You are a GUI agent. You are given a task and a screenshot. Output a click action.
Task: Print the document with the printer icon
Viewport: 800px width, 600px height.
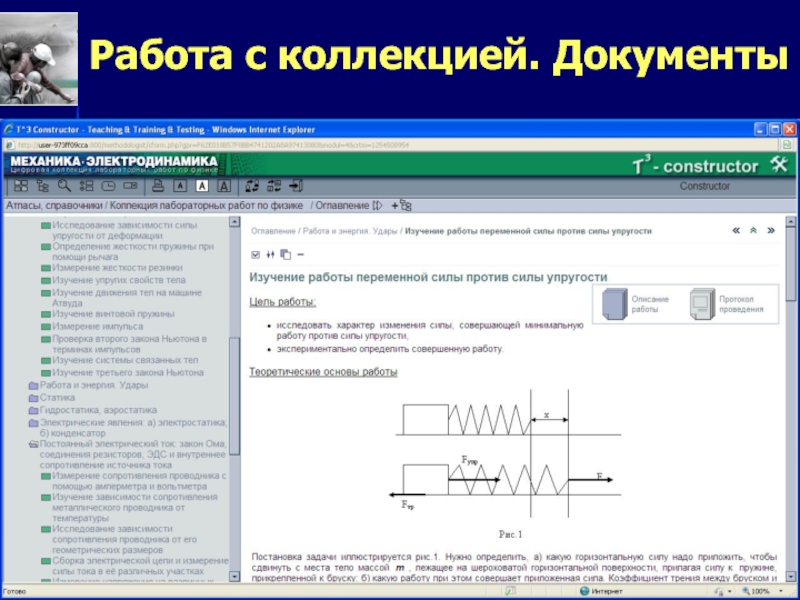point(158,186)
